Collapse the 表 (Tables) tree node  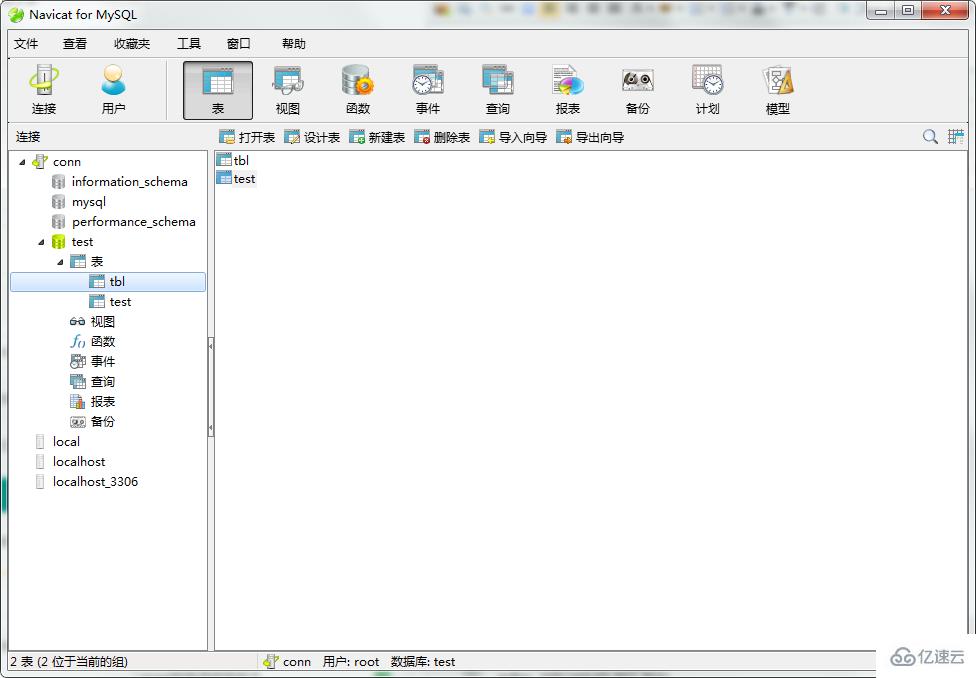[59, 261]
